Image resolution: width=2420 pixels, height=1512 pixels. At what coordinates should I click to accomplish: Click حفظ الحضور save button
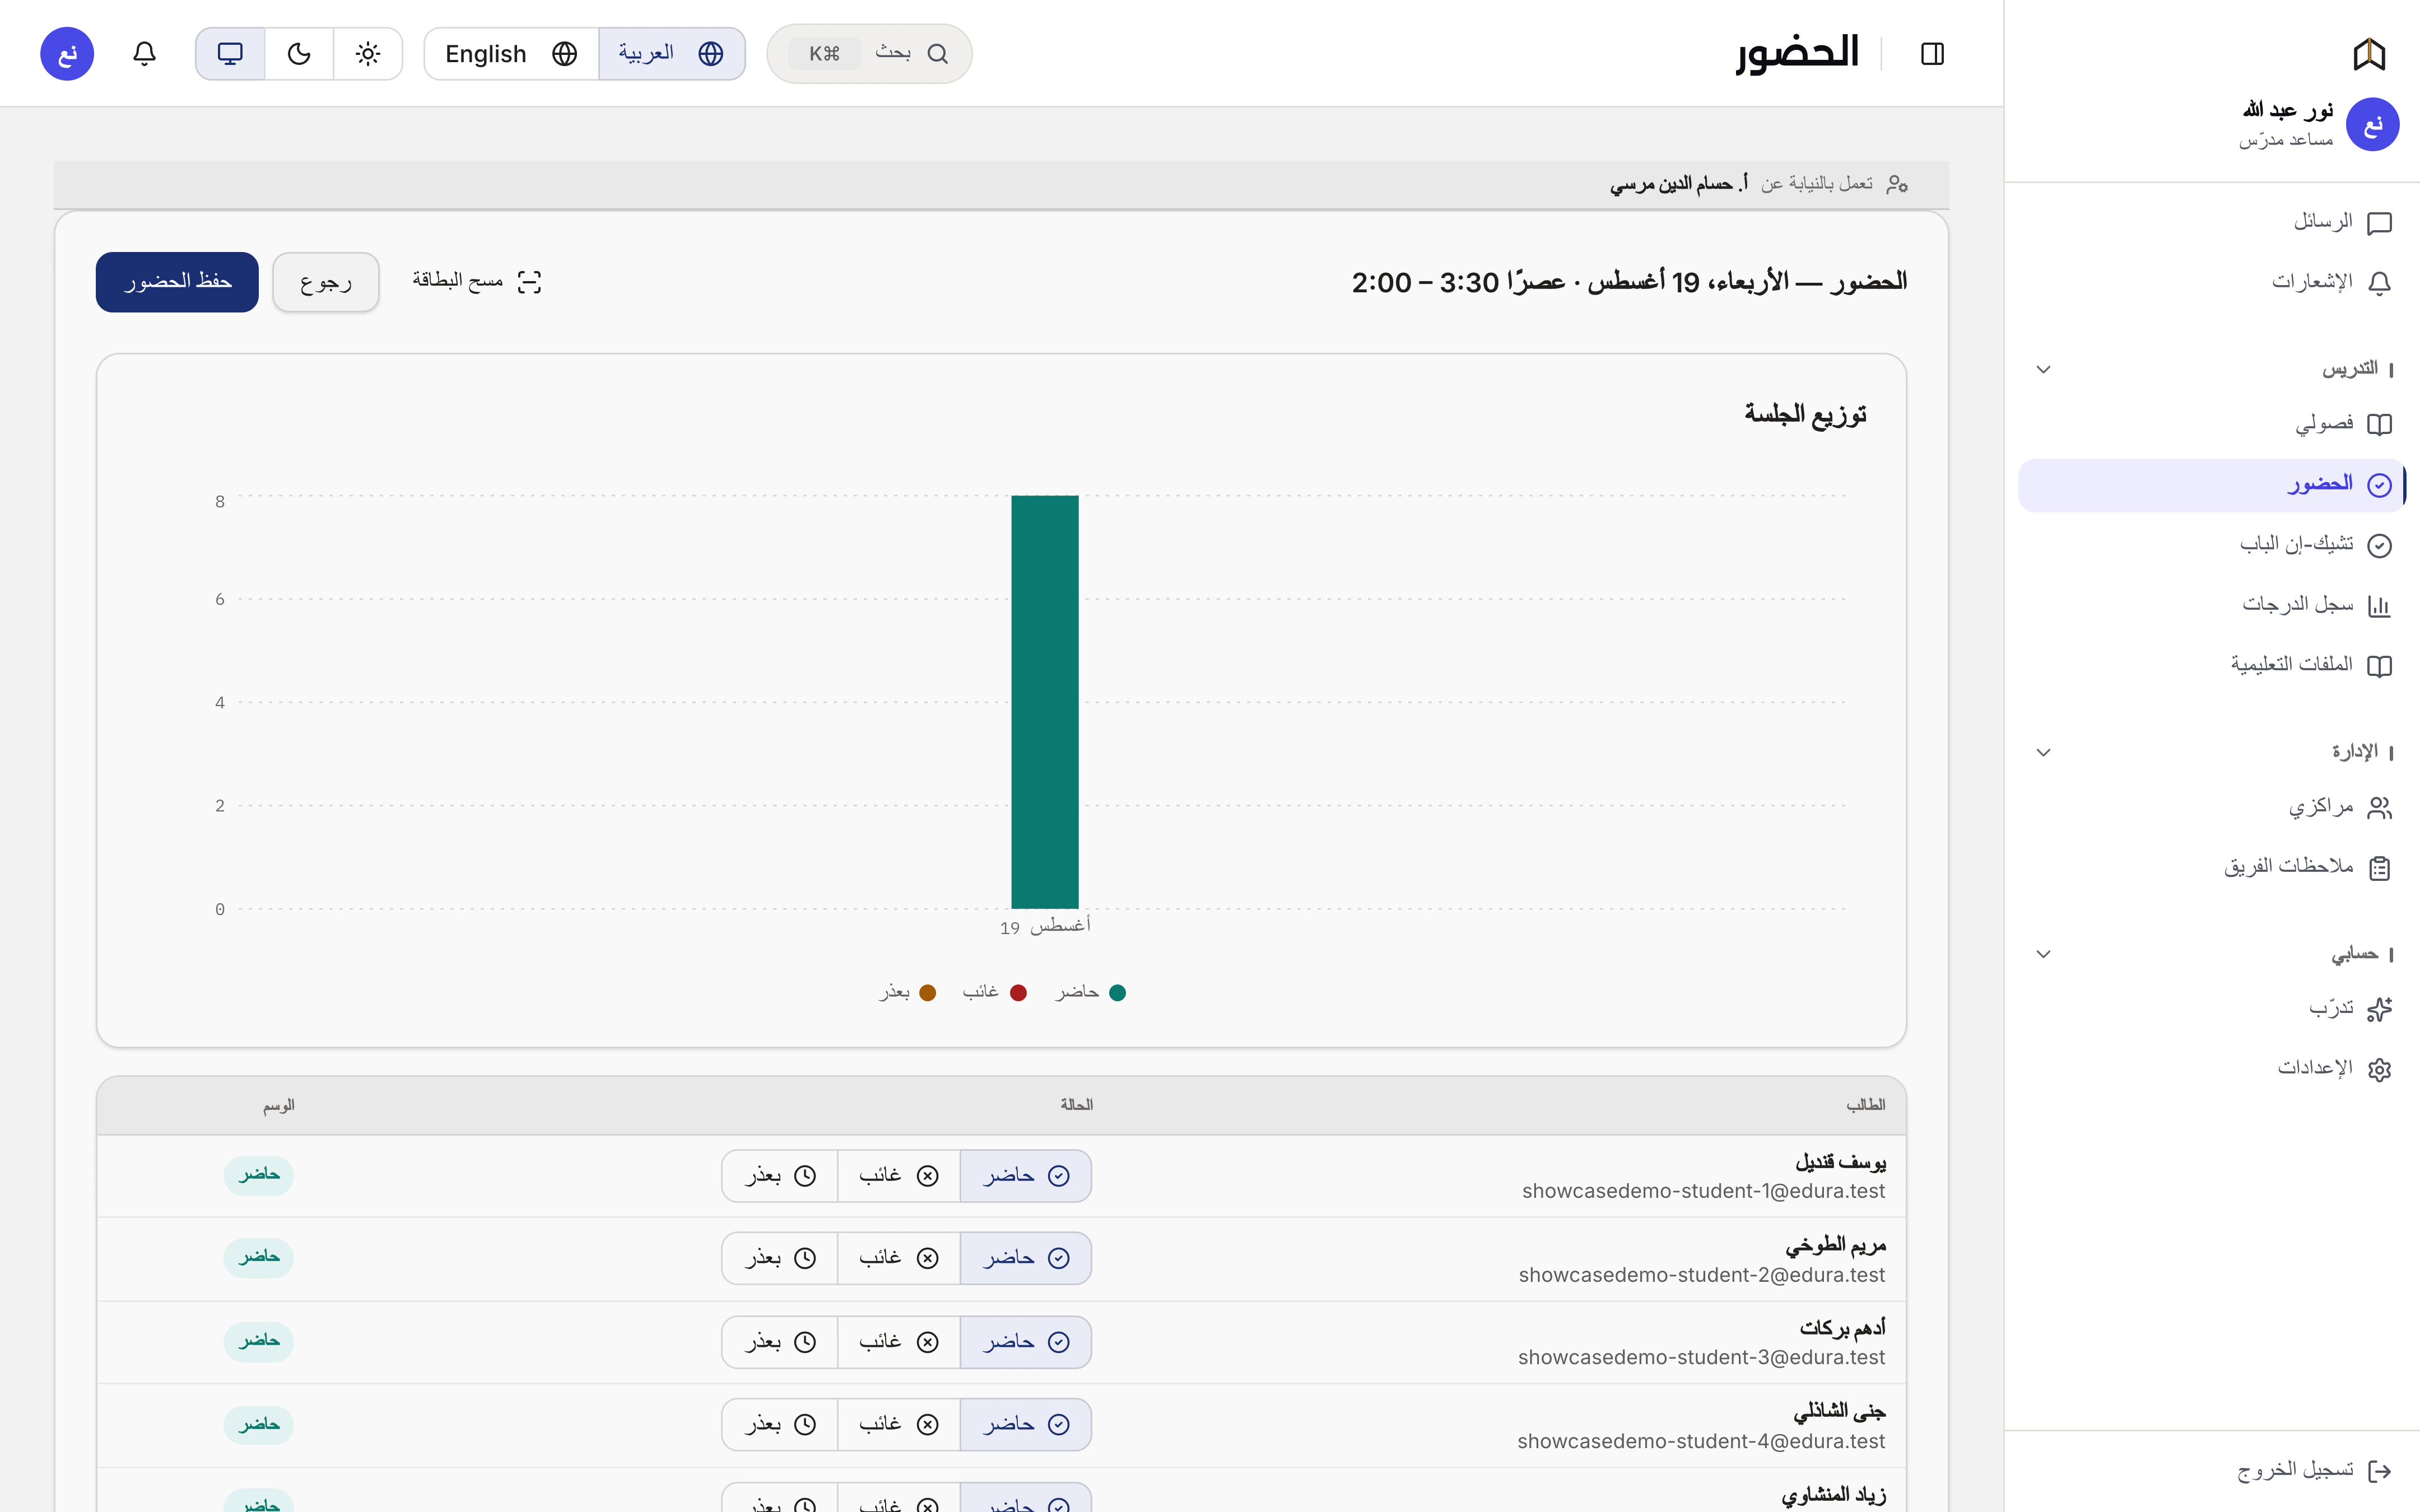click(x=177, y=282)
